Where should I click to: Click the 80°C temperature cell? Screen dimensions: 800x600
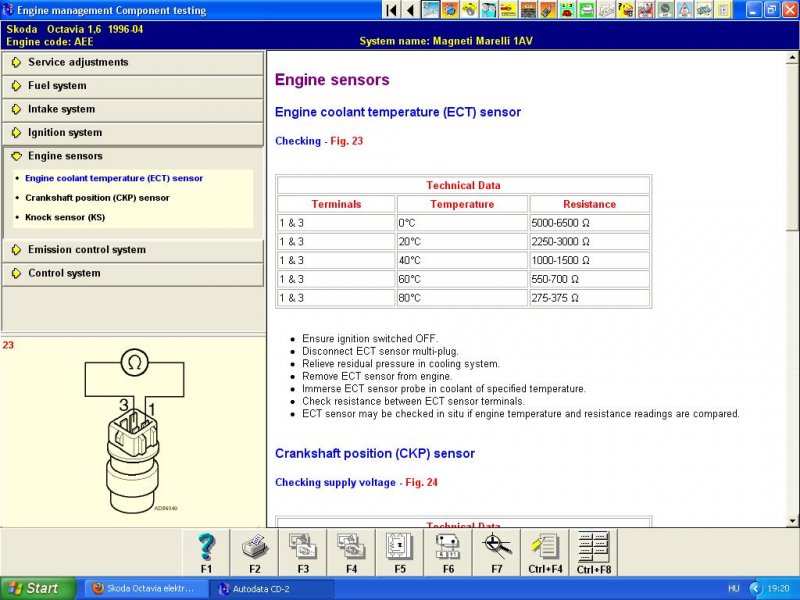point(462,298)
